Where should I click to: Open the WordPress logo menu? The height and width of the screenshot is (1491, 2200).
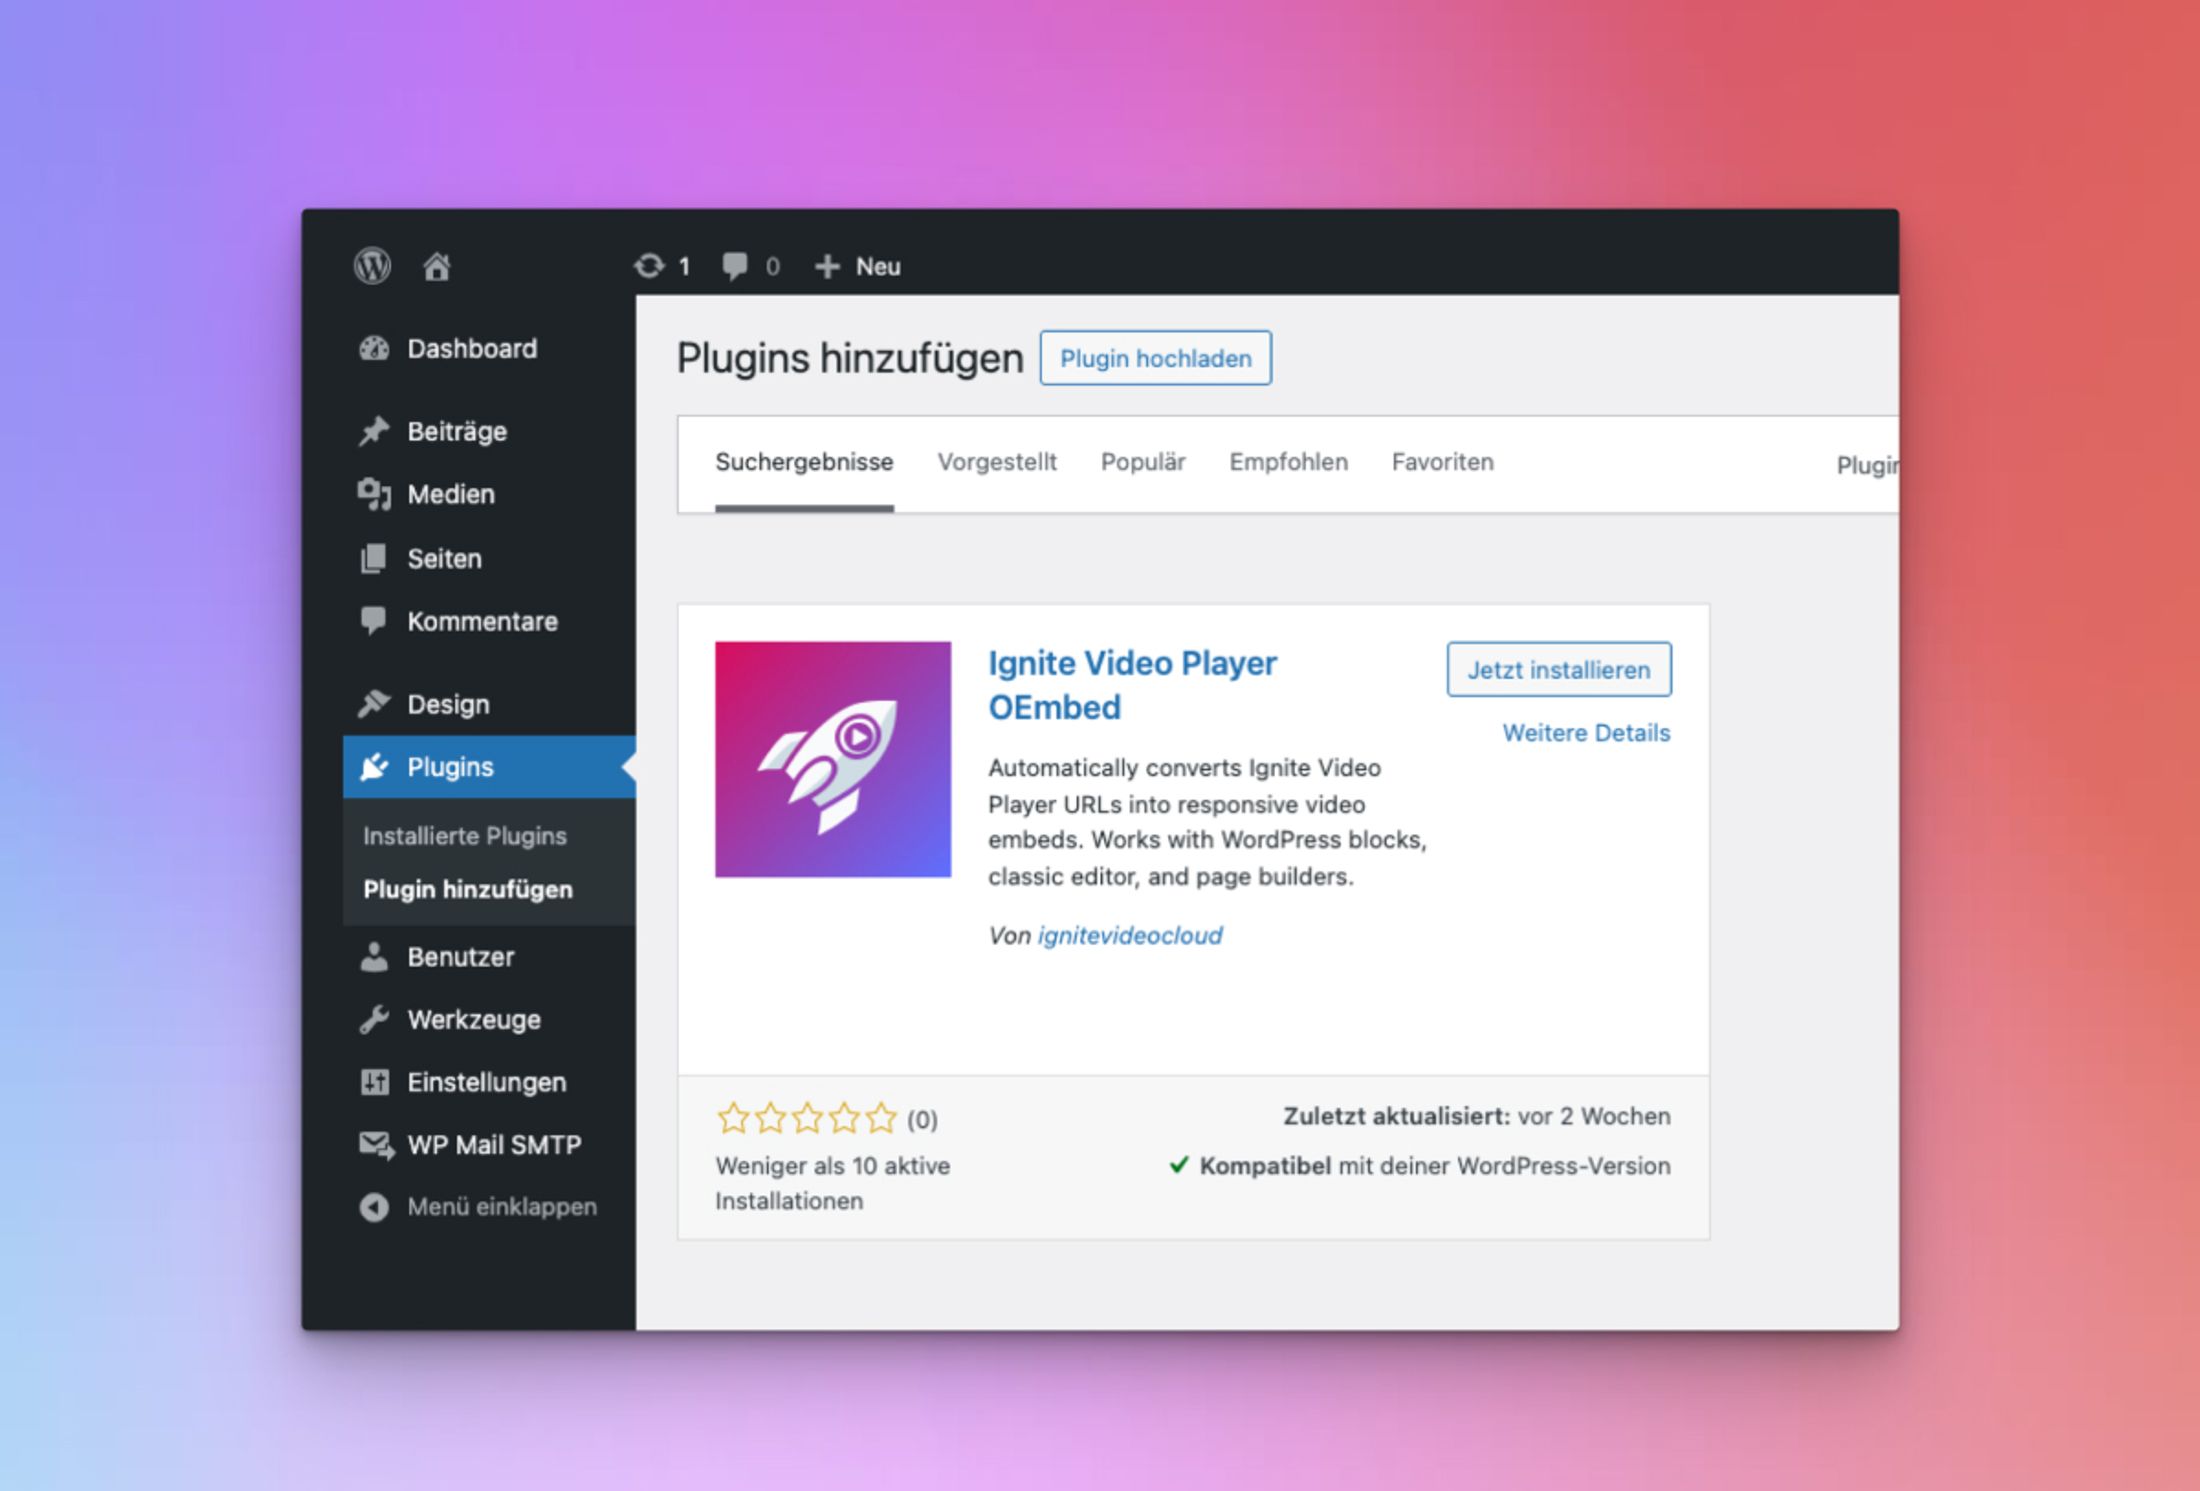click(371, 265)
